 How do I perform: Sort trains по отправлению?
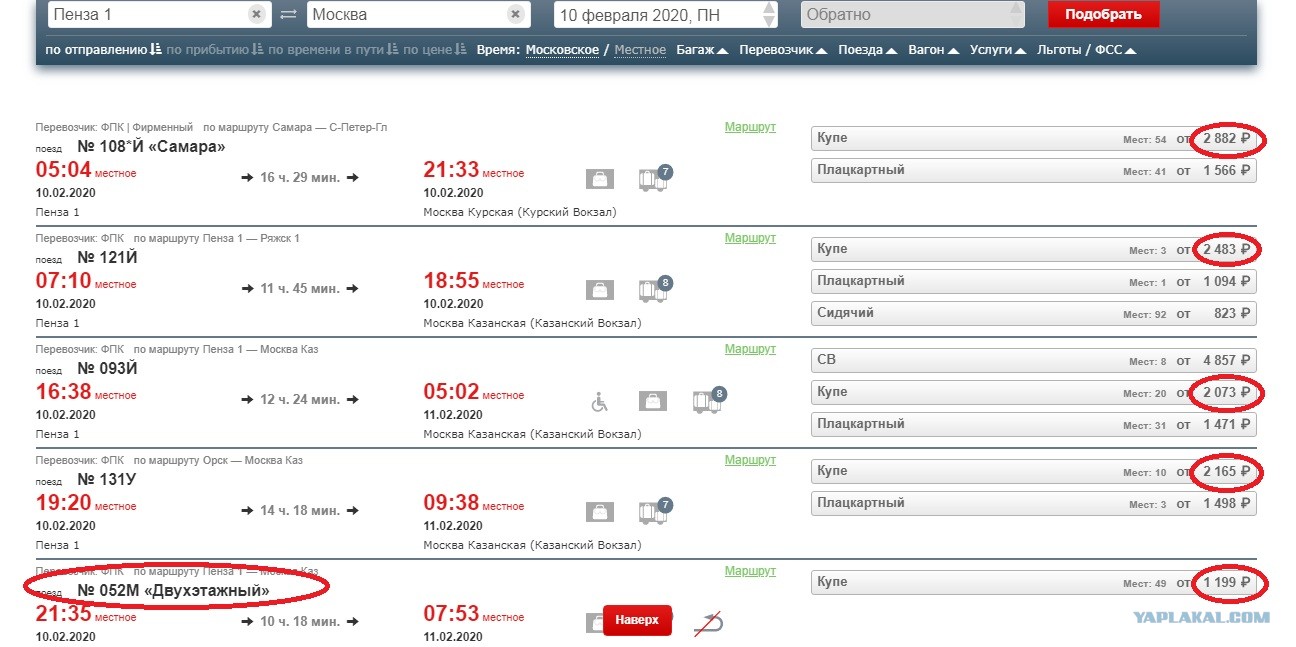click(104, 50)
